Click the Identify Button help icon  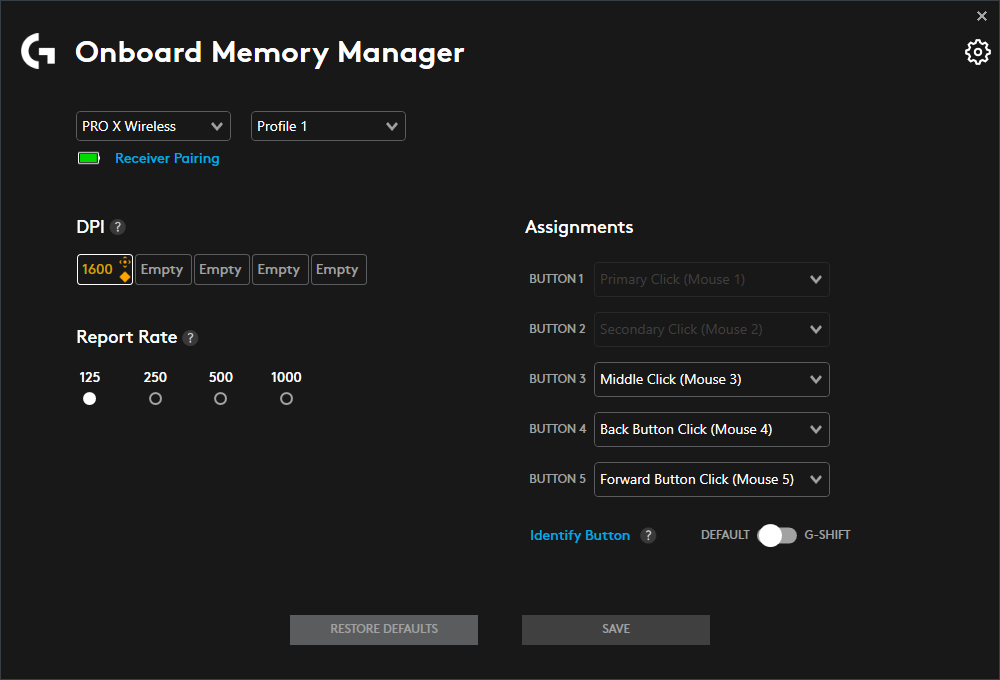pyautogui.click(x=648, y=535)
